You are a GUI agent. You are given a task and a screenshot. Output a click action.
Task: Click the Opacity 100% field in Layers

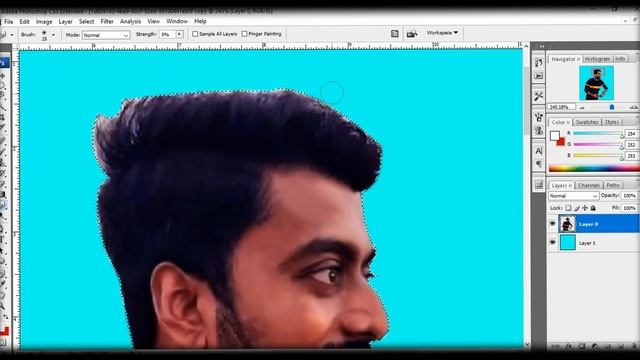(x=629, y=196)
